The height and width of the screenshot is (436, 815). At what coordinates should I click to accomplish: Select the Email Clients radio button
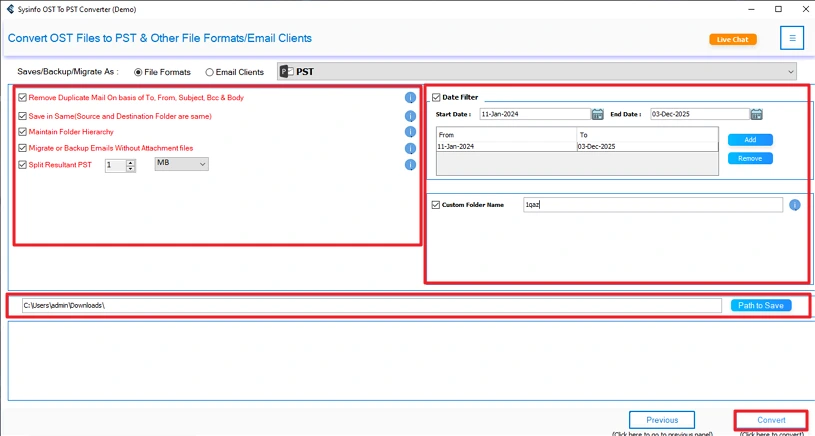pyautogui.click(x=209, y=72)
